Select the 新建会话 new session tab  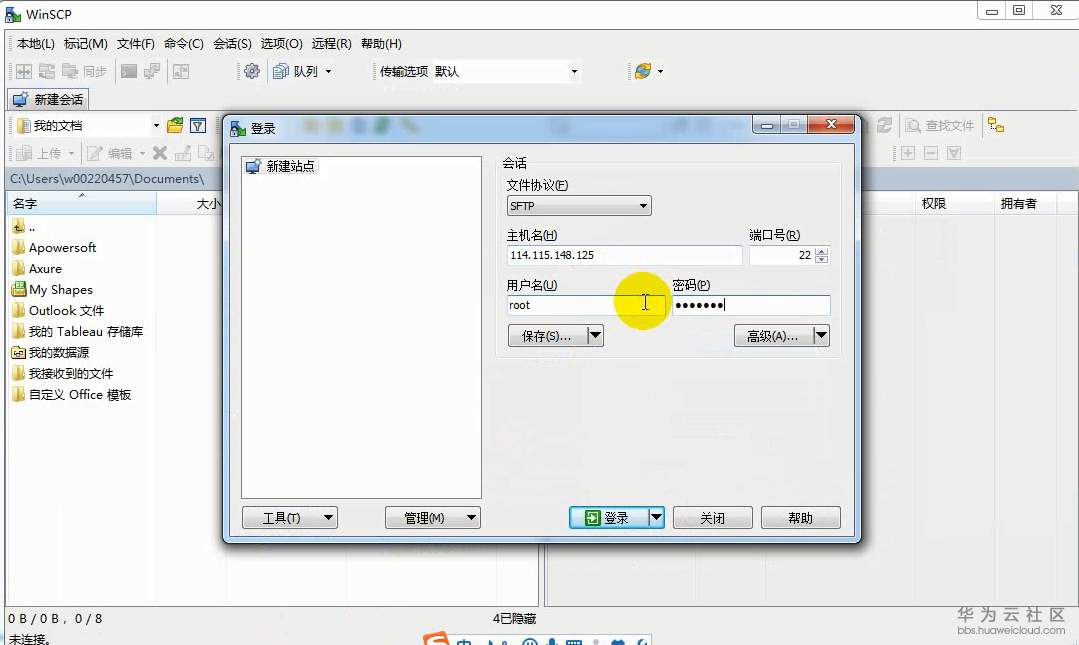[x=48, y=100]
